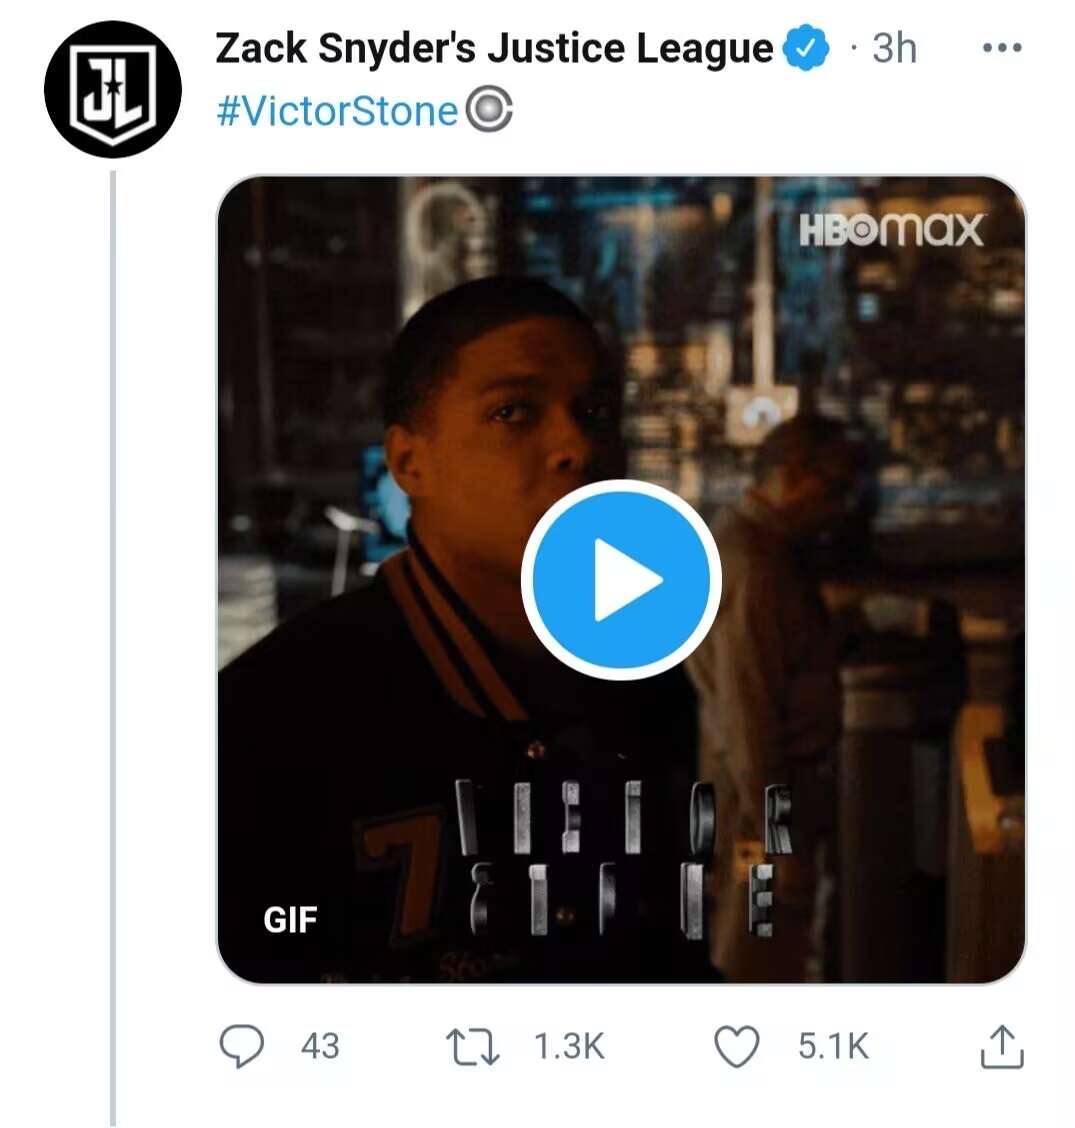This screenshot has width=1075, height=1128.
Task: Open the JL profile avatar
Action: click(112, 88)
